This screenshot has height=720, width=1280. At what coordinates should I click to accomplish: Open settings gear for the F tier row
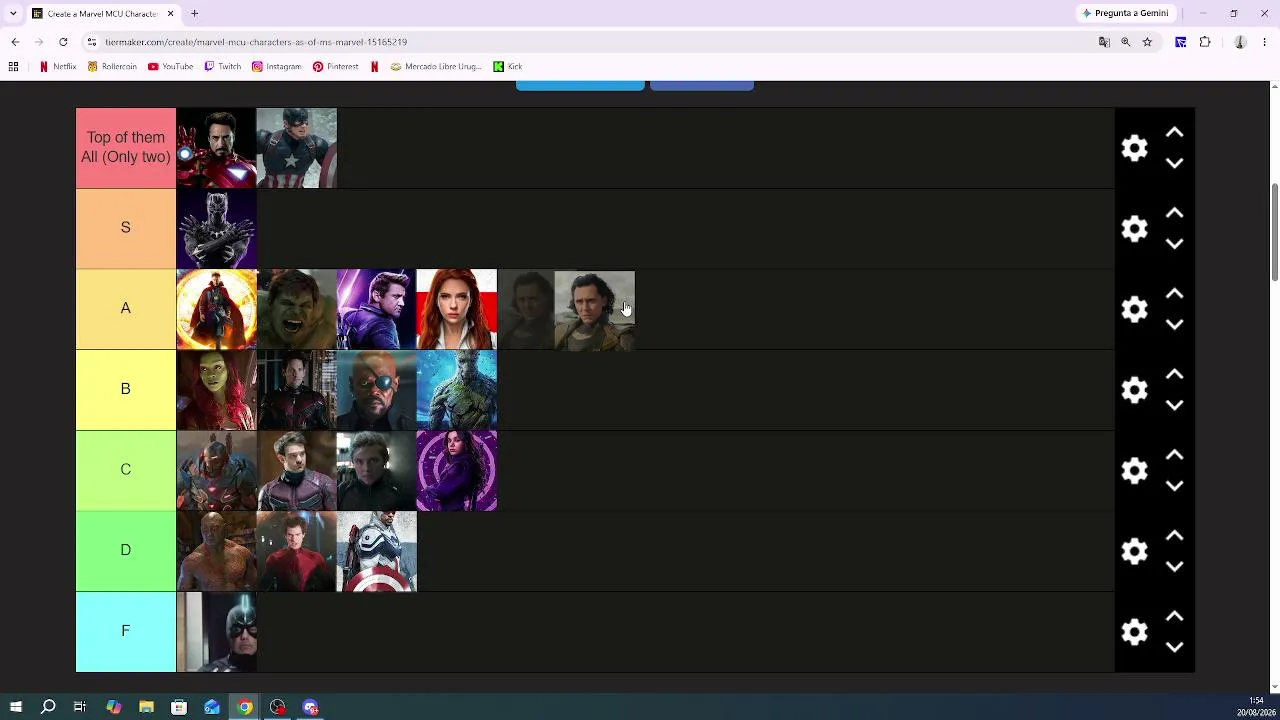tap(1134, 632)
